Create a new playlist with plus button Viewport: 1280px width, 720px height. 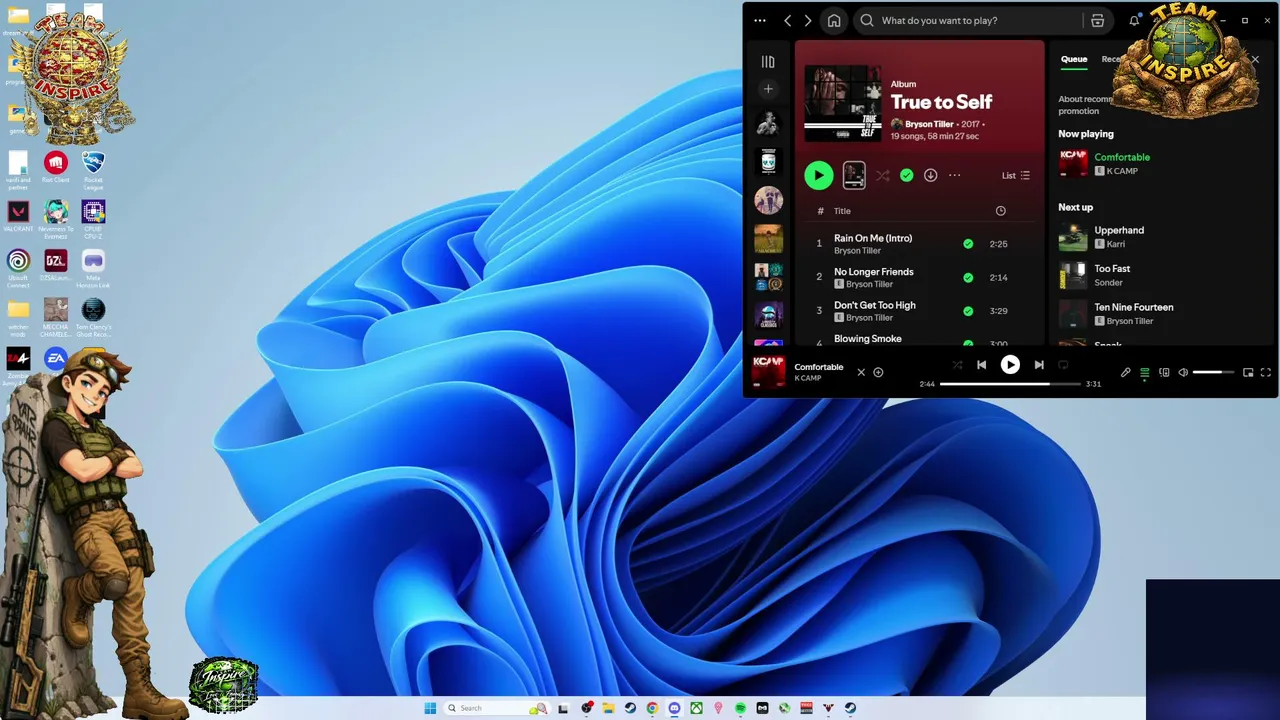(x=768, y=89)
